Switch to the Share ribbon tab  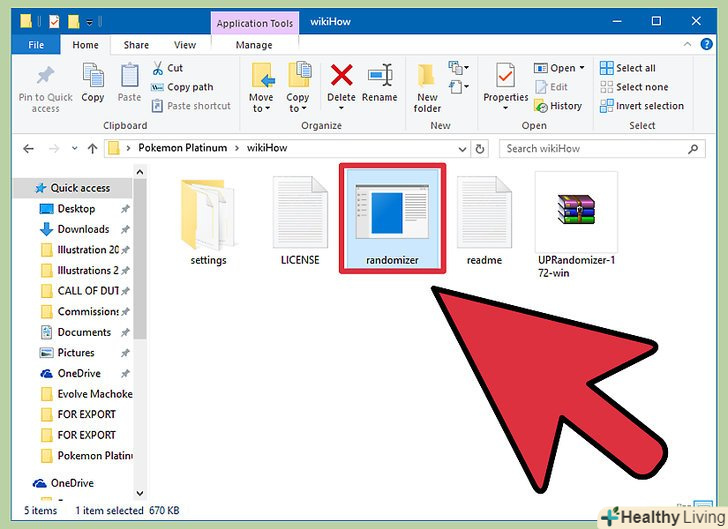coord(136,45)
